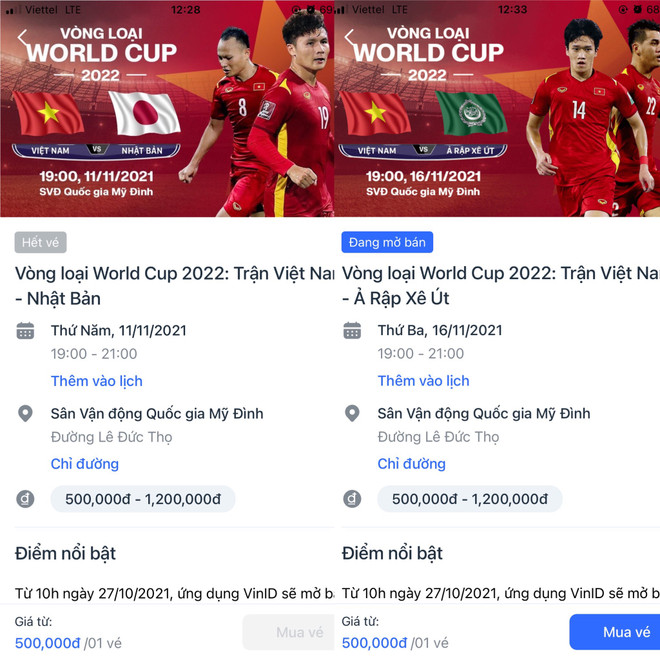Open Chỉ đường directions for Japan match

[85, 464]
